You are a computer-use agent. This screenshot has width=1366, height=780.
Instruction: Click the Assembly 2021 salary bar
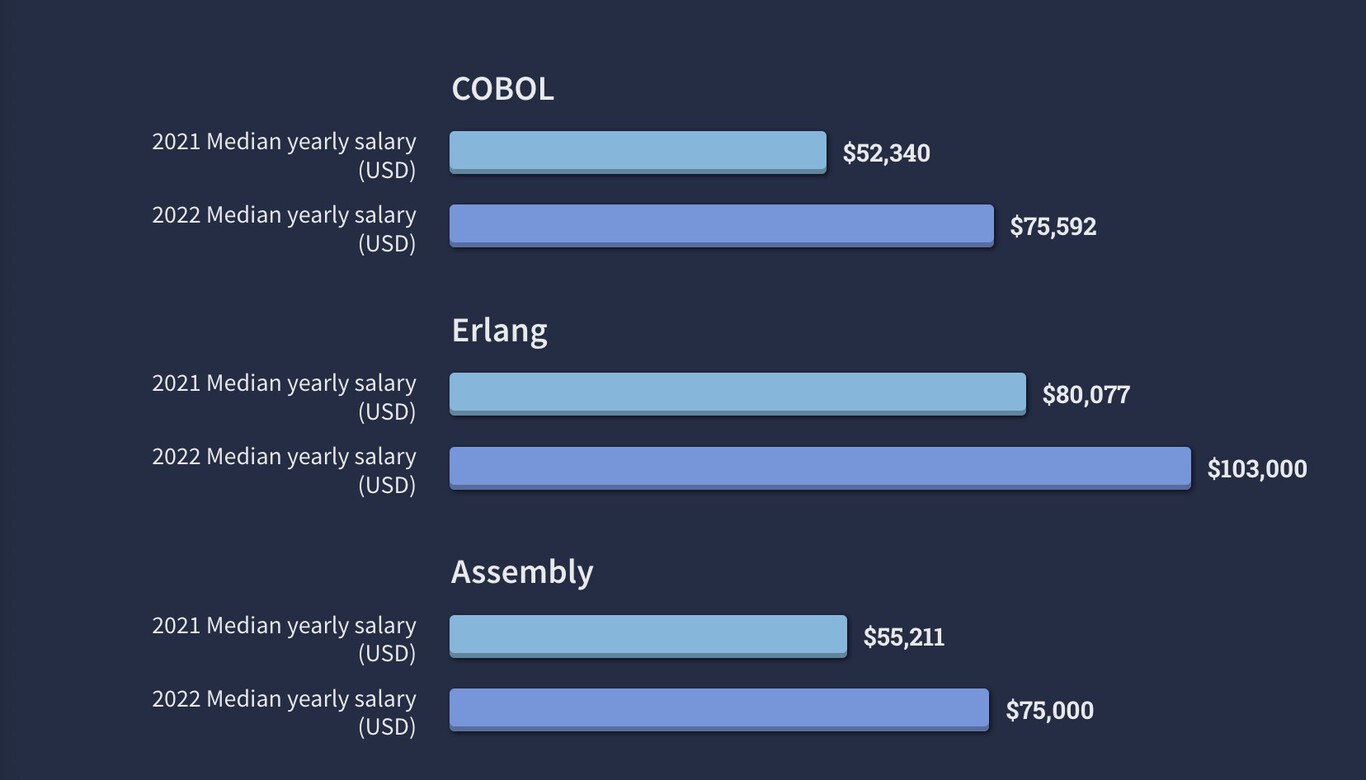(x=648, y=636)
